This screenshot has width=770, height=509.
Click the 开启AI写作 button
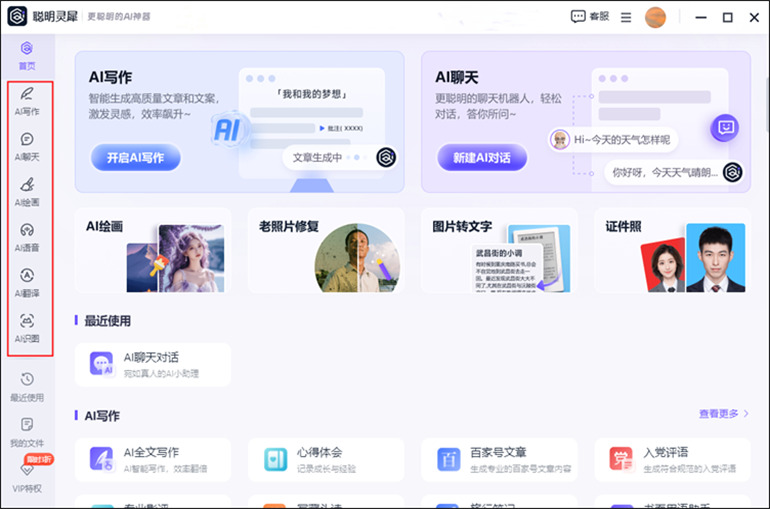pos(136,158)
